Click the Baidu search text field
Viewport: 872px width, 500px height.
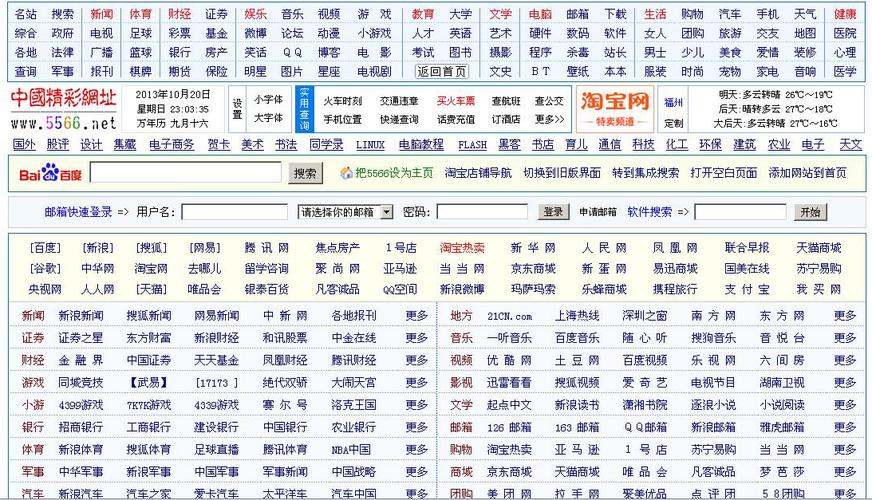click(186, 172)
